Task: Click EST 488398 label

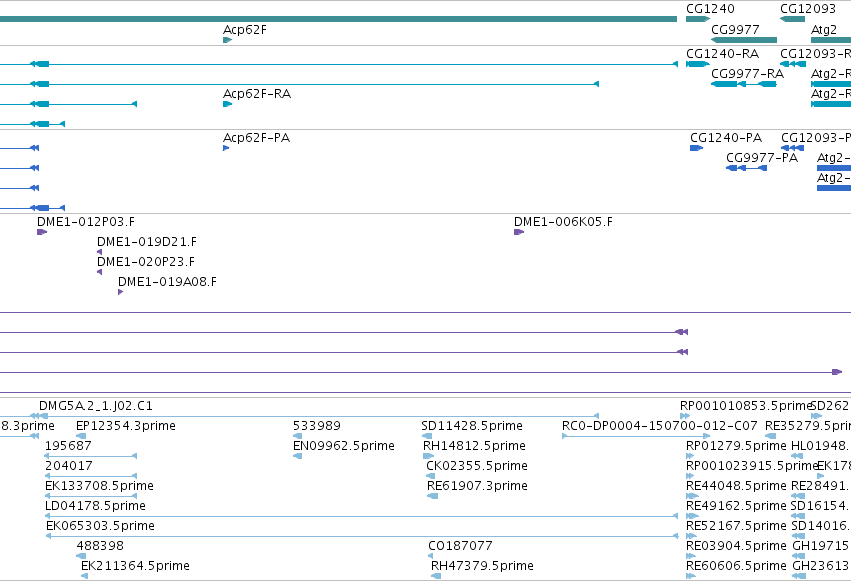Action: point(100,546)
